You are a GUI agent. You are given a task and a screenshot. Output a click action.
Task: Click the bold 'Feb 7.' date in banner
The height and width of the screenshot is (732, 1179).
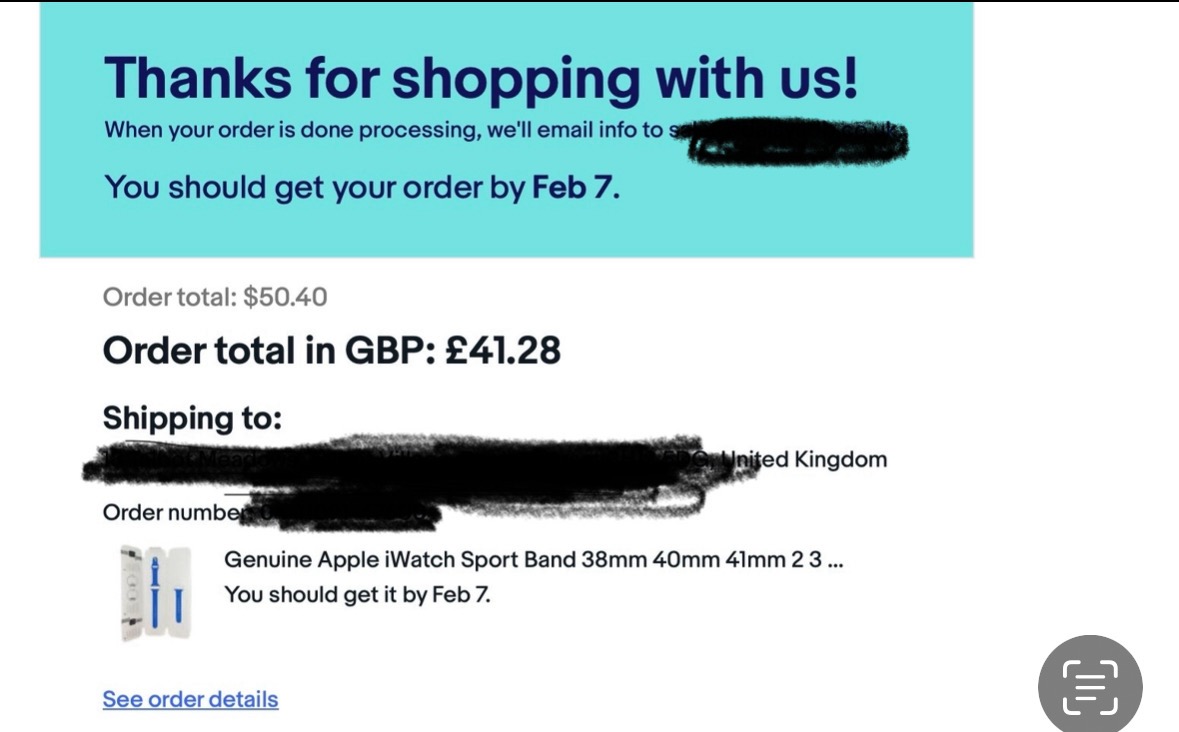click(575, 187)
